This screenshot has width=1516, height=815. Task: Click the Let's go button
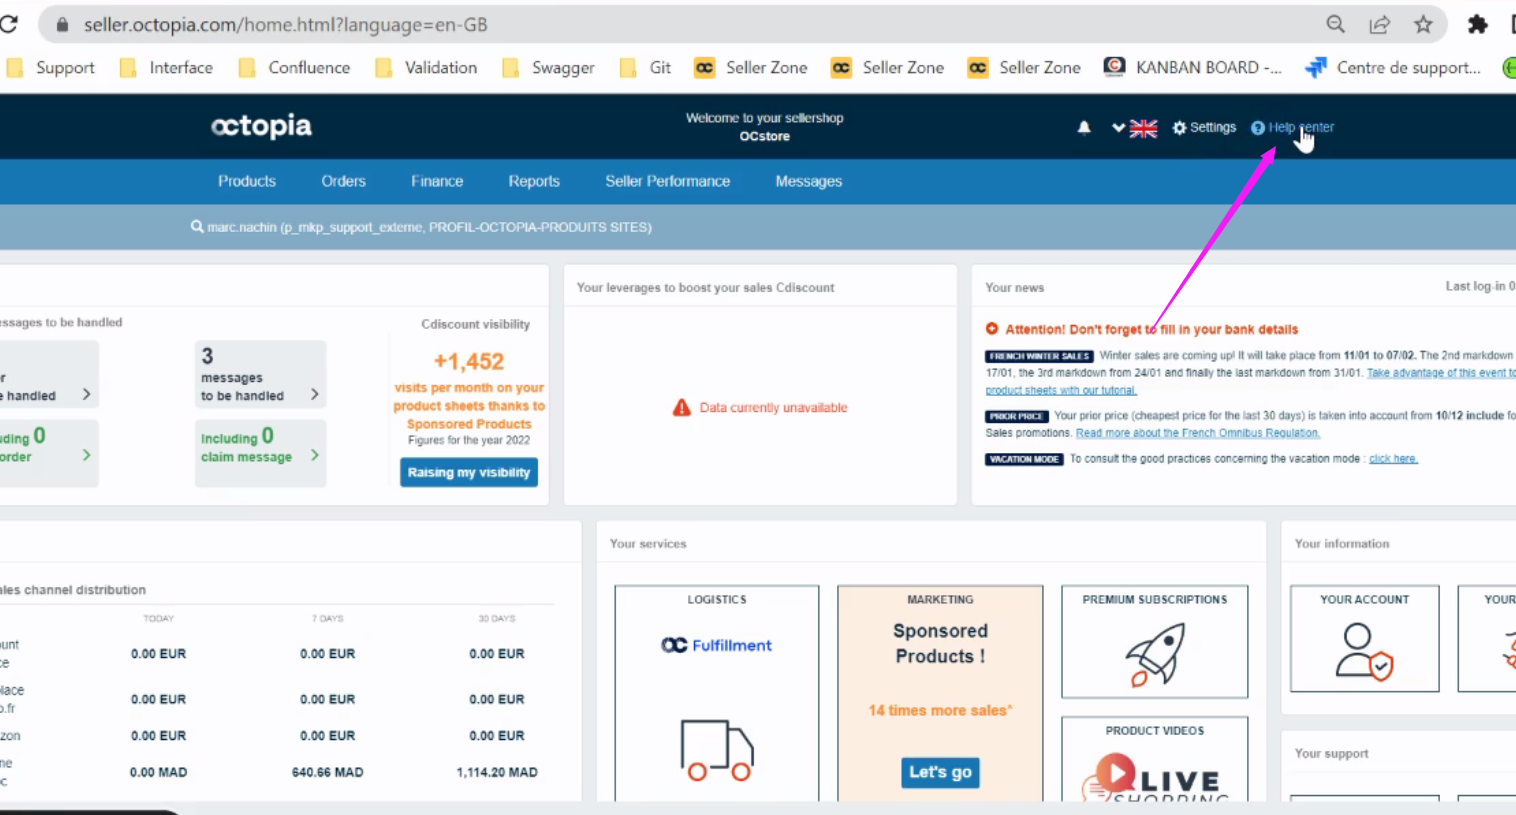940,772
